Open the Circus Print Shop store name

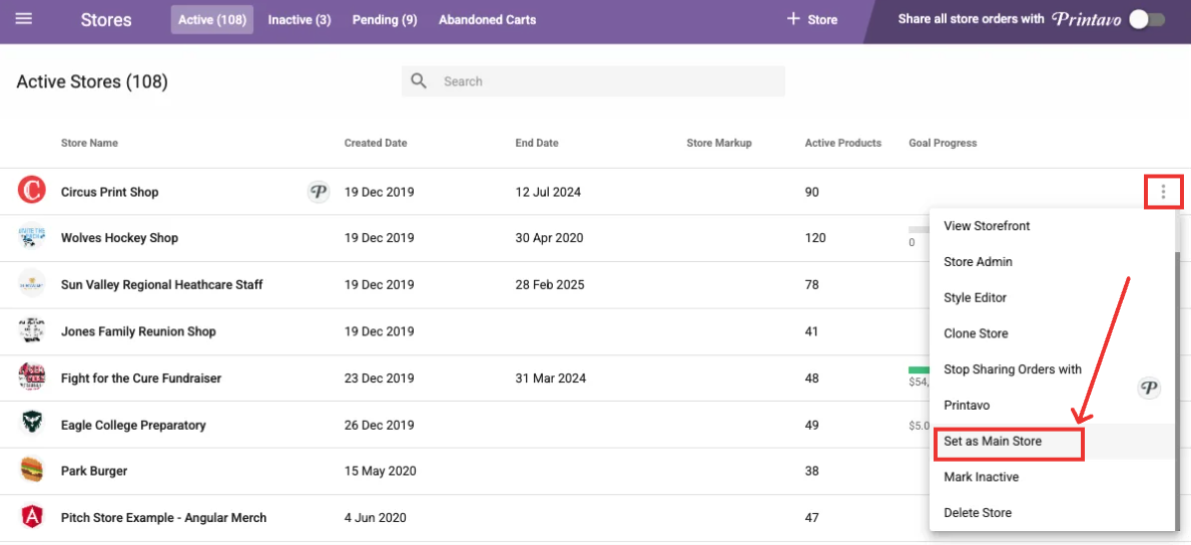point(109,192)
